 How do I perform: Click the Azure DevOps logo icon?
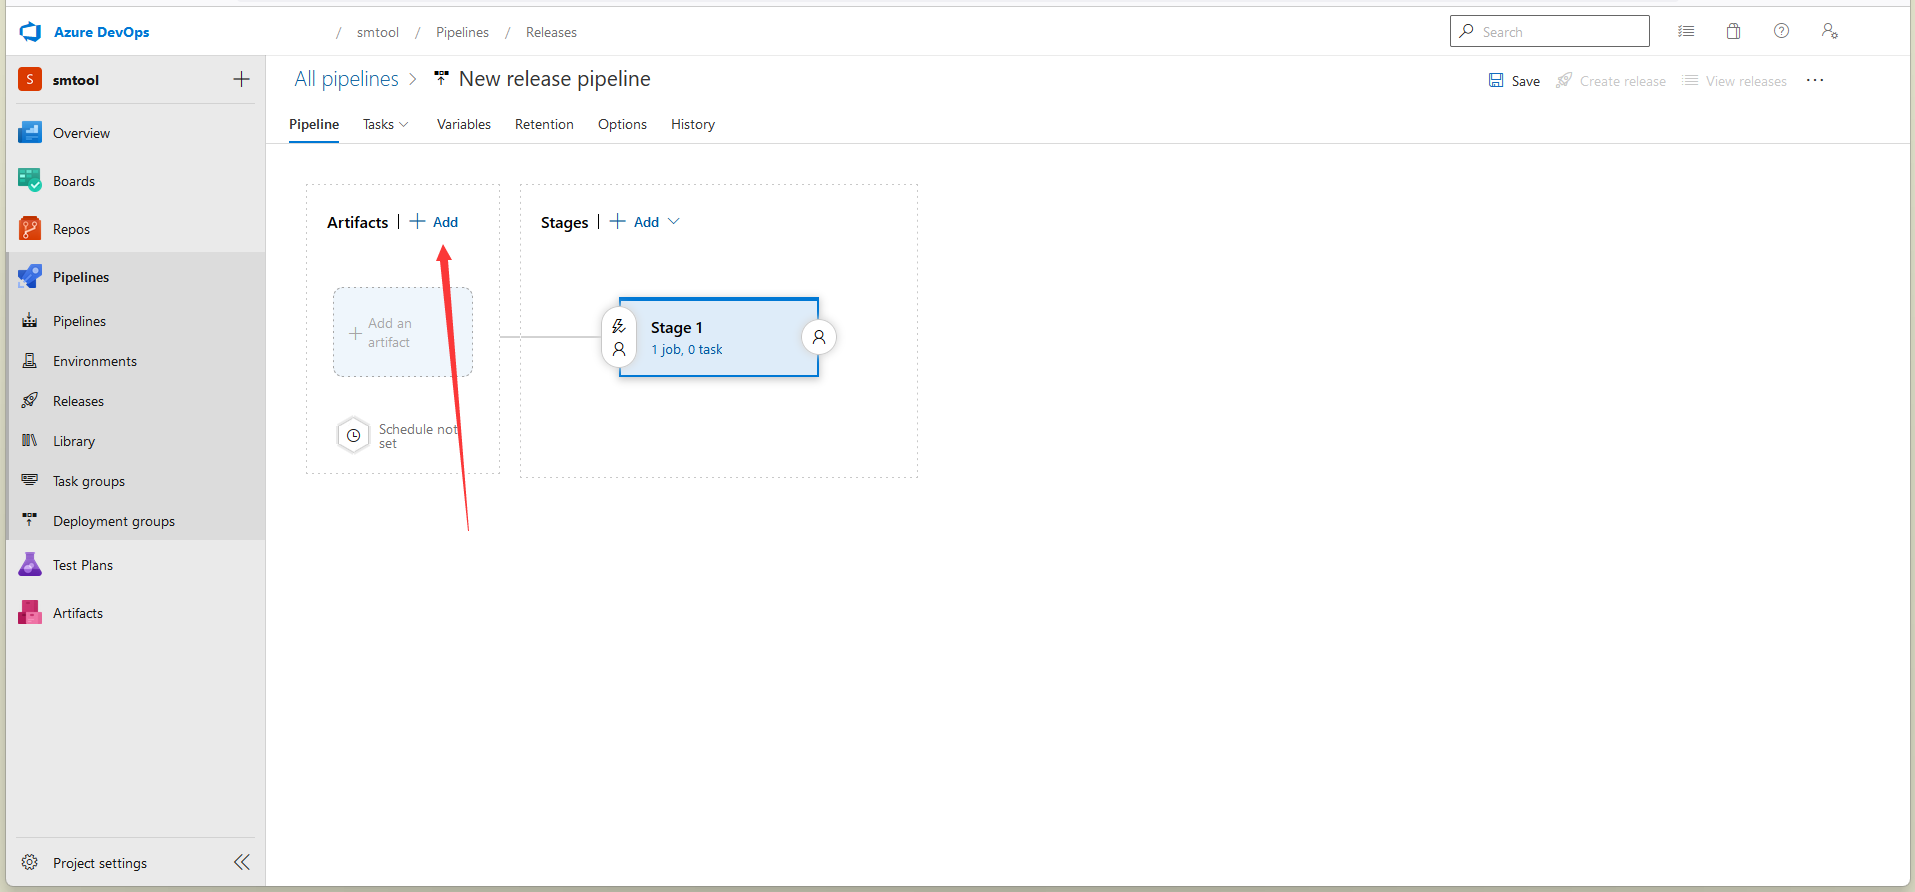[x=30, y=32]
